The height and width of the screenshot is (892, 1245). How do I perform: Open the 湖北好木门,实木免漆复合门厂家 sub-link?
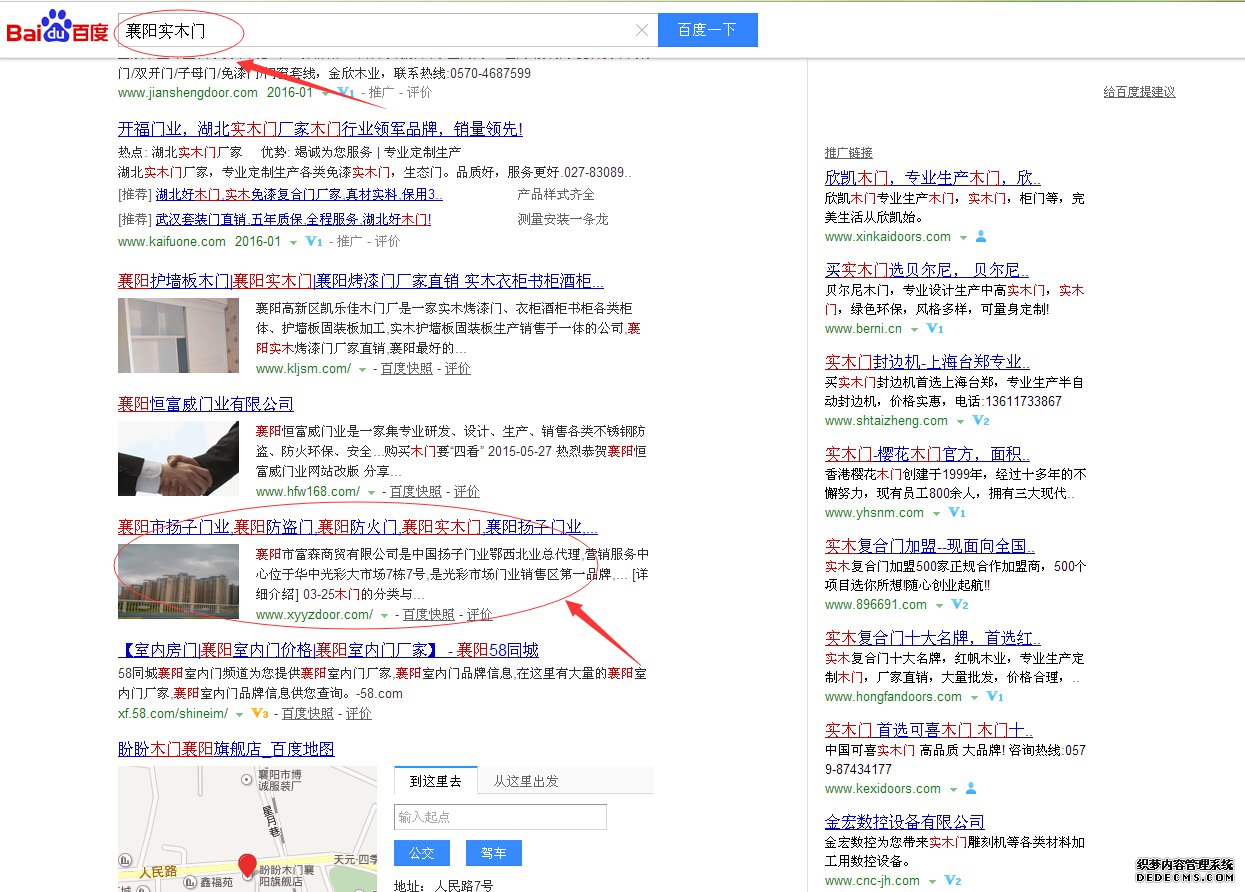pyautogui.click(x=299, y=195)
